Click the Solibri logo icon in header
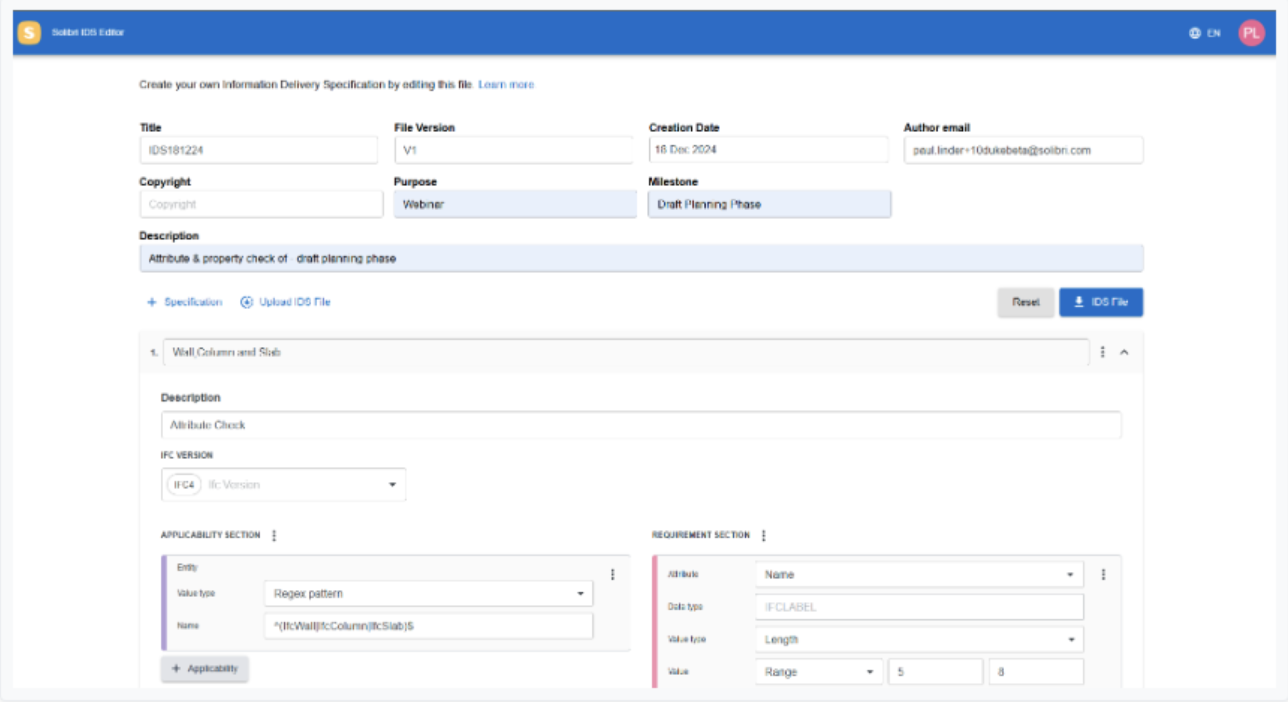1288x702 pixels. click(x=29, y=32)
